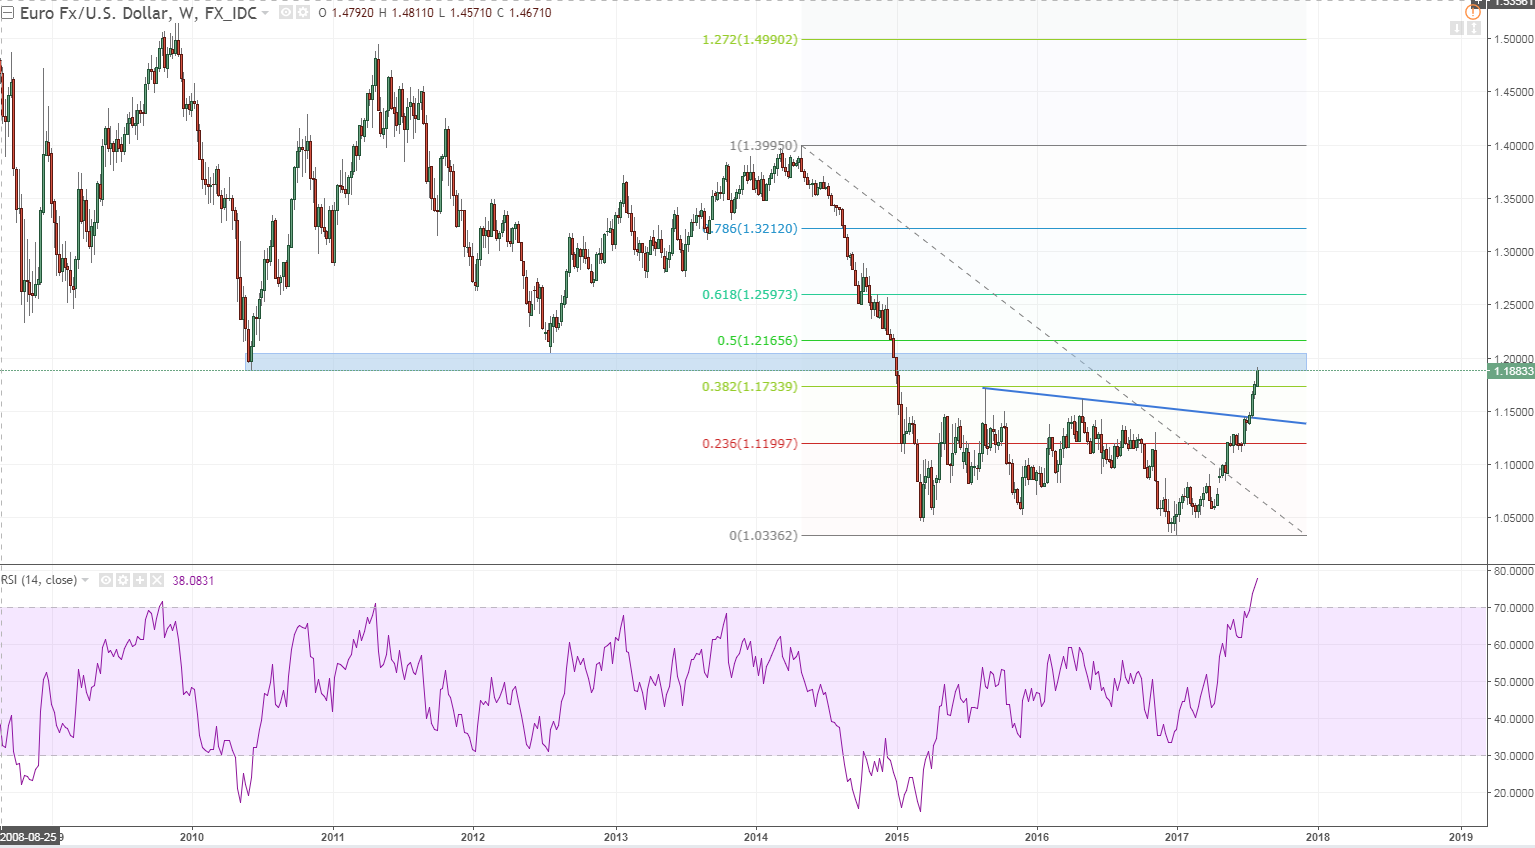Open settings gear for Euro Fx chart
Image resolution: width=1535 pixels, height=848 pixels.
click(301, 13)
